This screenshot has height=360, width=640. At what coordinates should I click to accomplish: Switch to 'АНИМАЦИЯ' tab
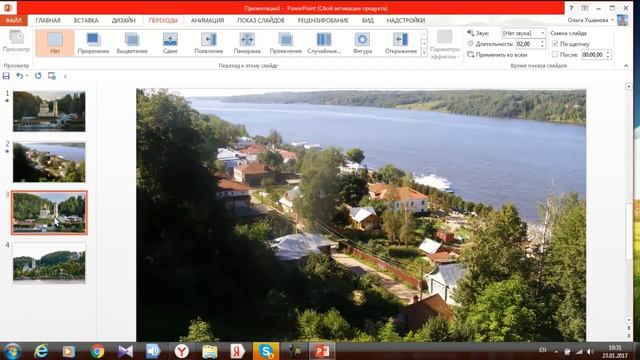click(207, 20)
